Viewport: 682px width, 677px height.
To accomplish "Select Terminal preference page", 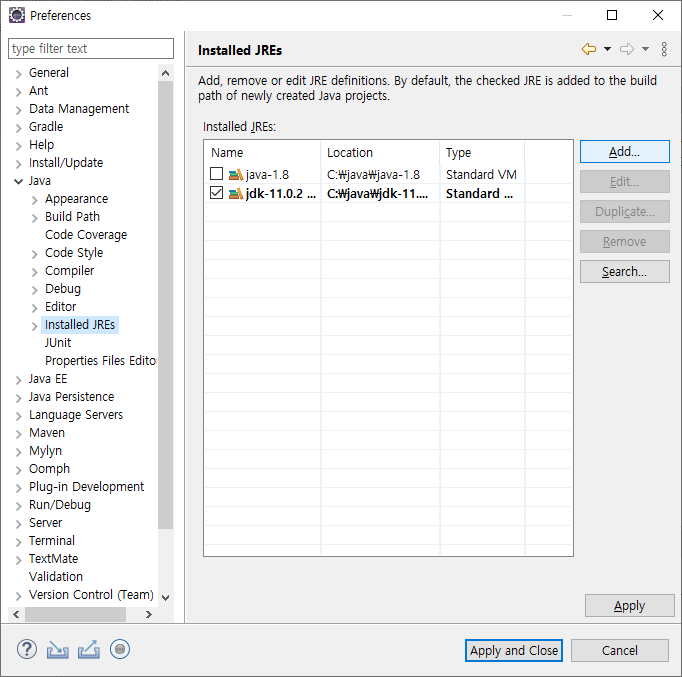I will 52,540.
